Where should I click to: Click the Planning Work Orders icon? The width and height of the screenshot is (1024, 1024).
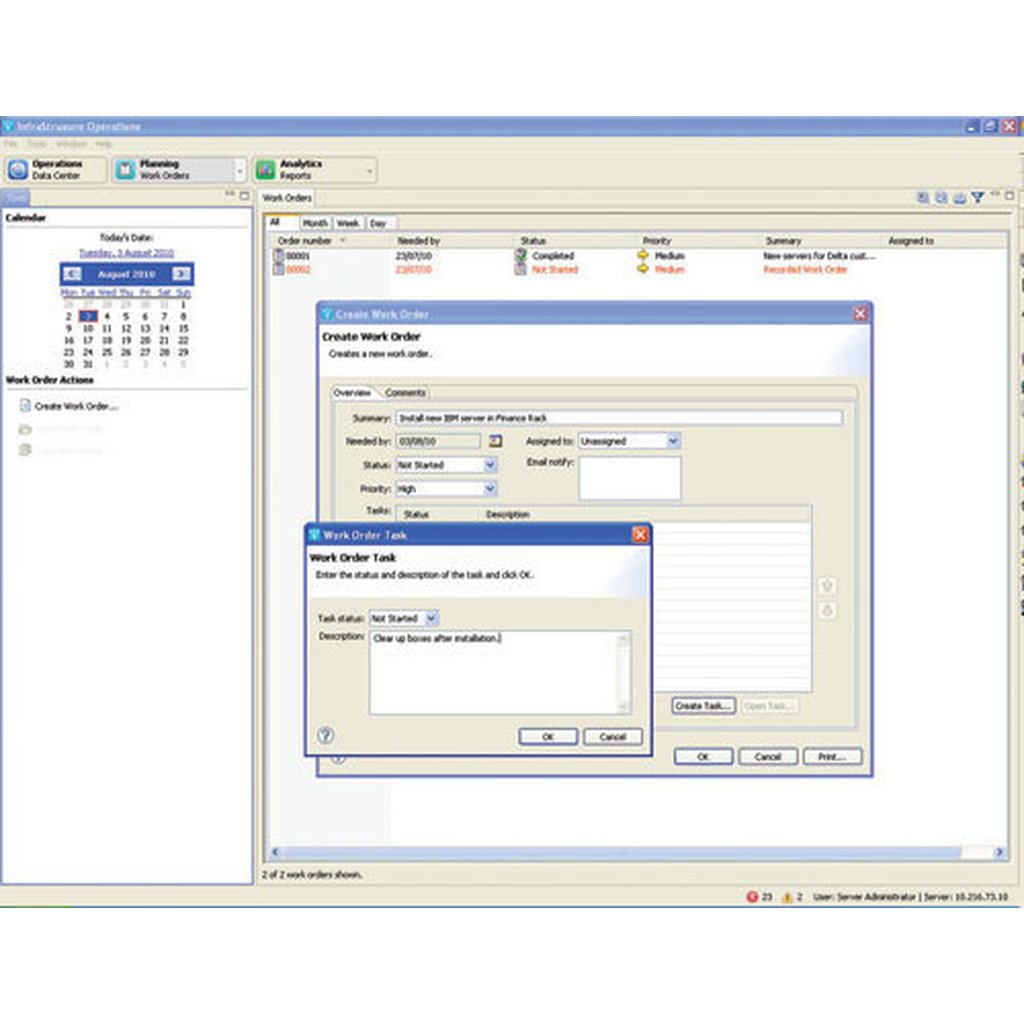(x=125, y=170)
